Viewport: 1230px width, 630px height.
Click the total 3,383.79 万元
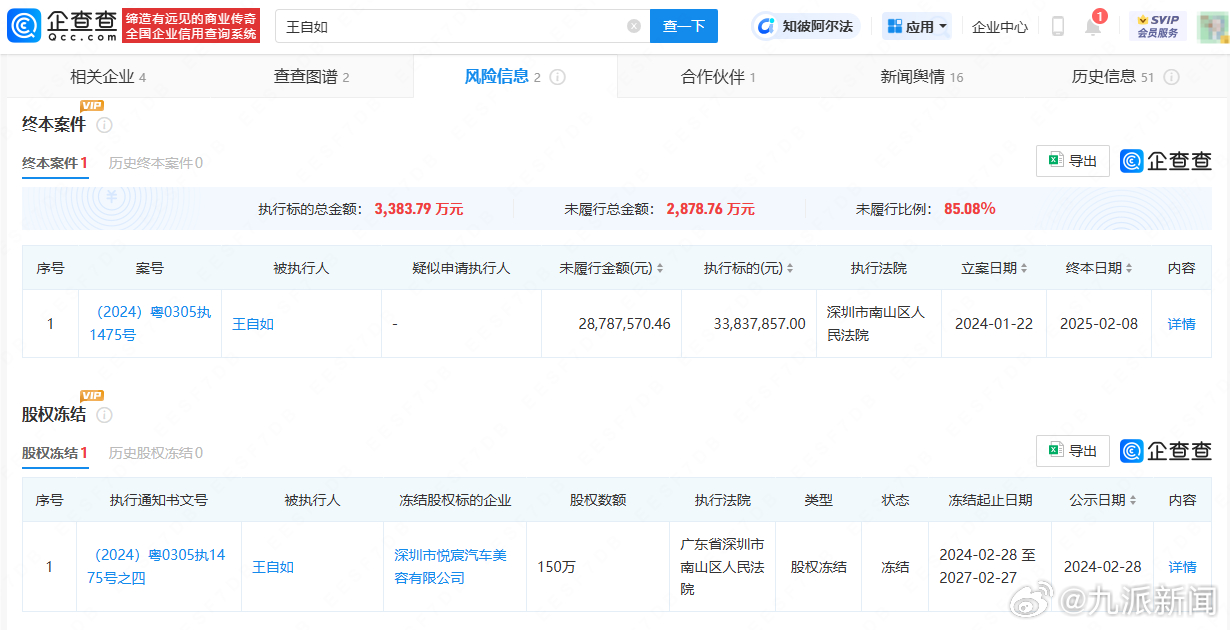[x=419, y=209]
